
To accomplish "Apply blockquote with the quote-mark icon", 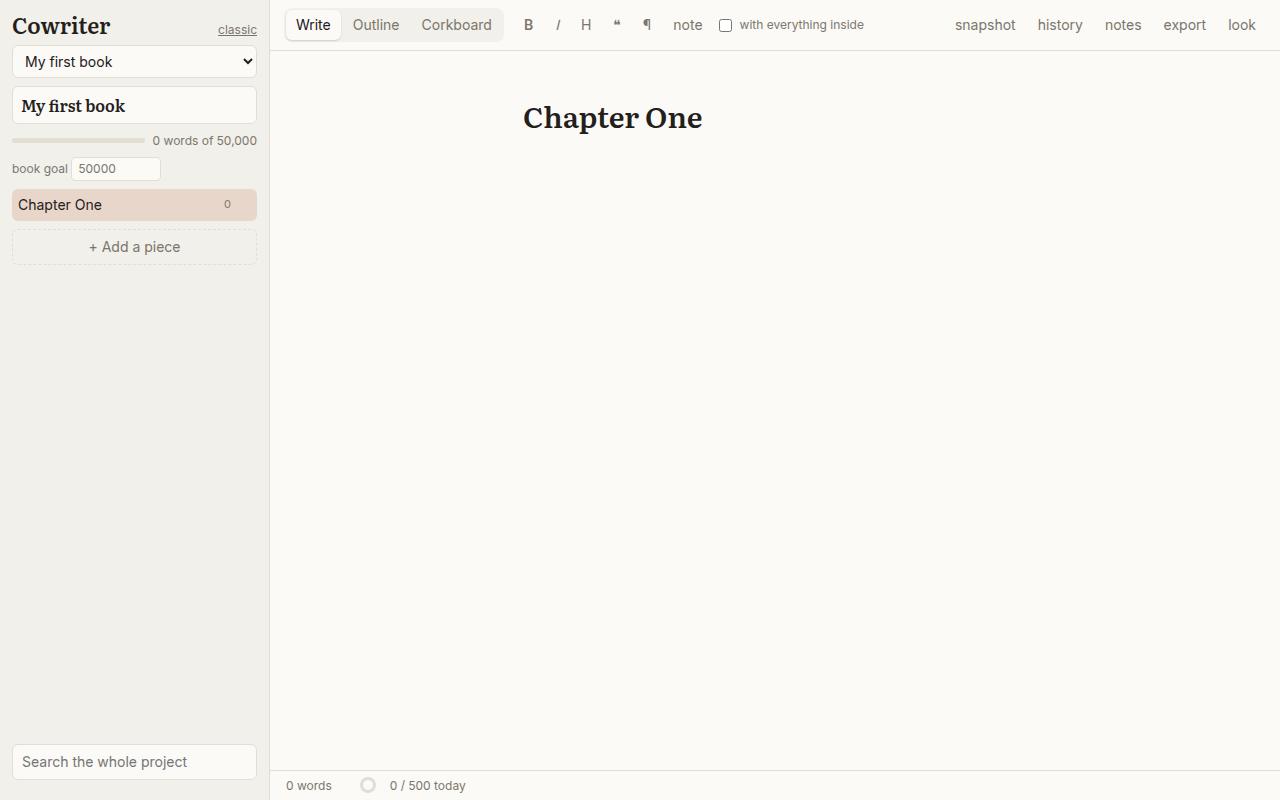I will coord(617,25).
